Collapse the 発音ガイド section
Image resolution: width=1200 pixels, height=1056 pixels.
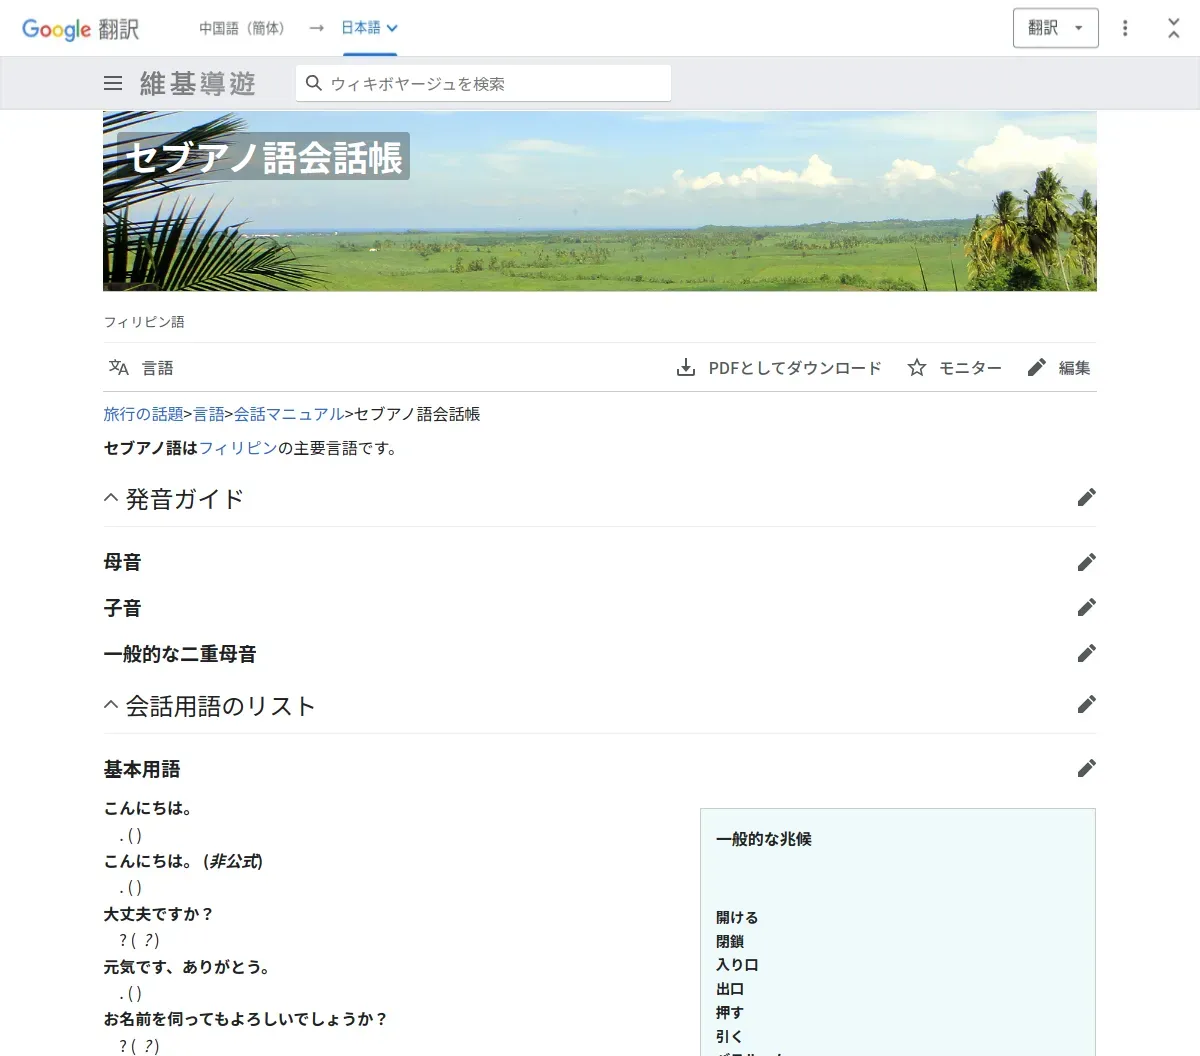(111, 498)
